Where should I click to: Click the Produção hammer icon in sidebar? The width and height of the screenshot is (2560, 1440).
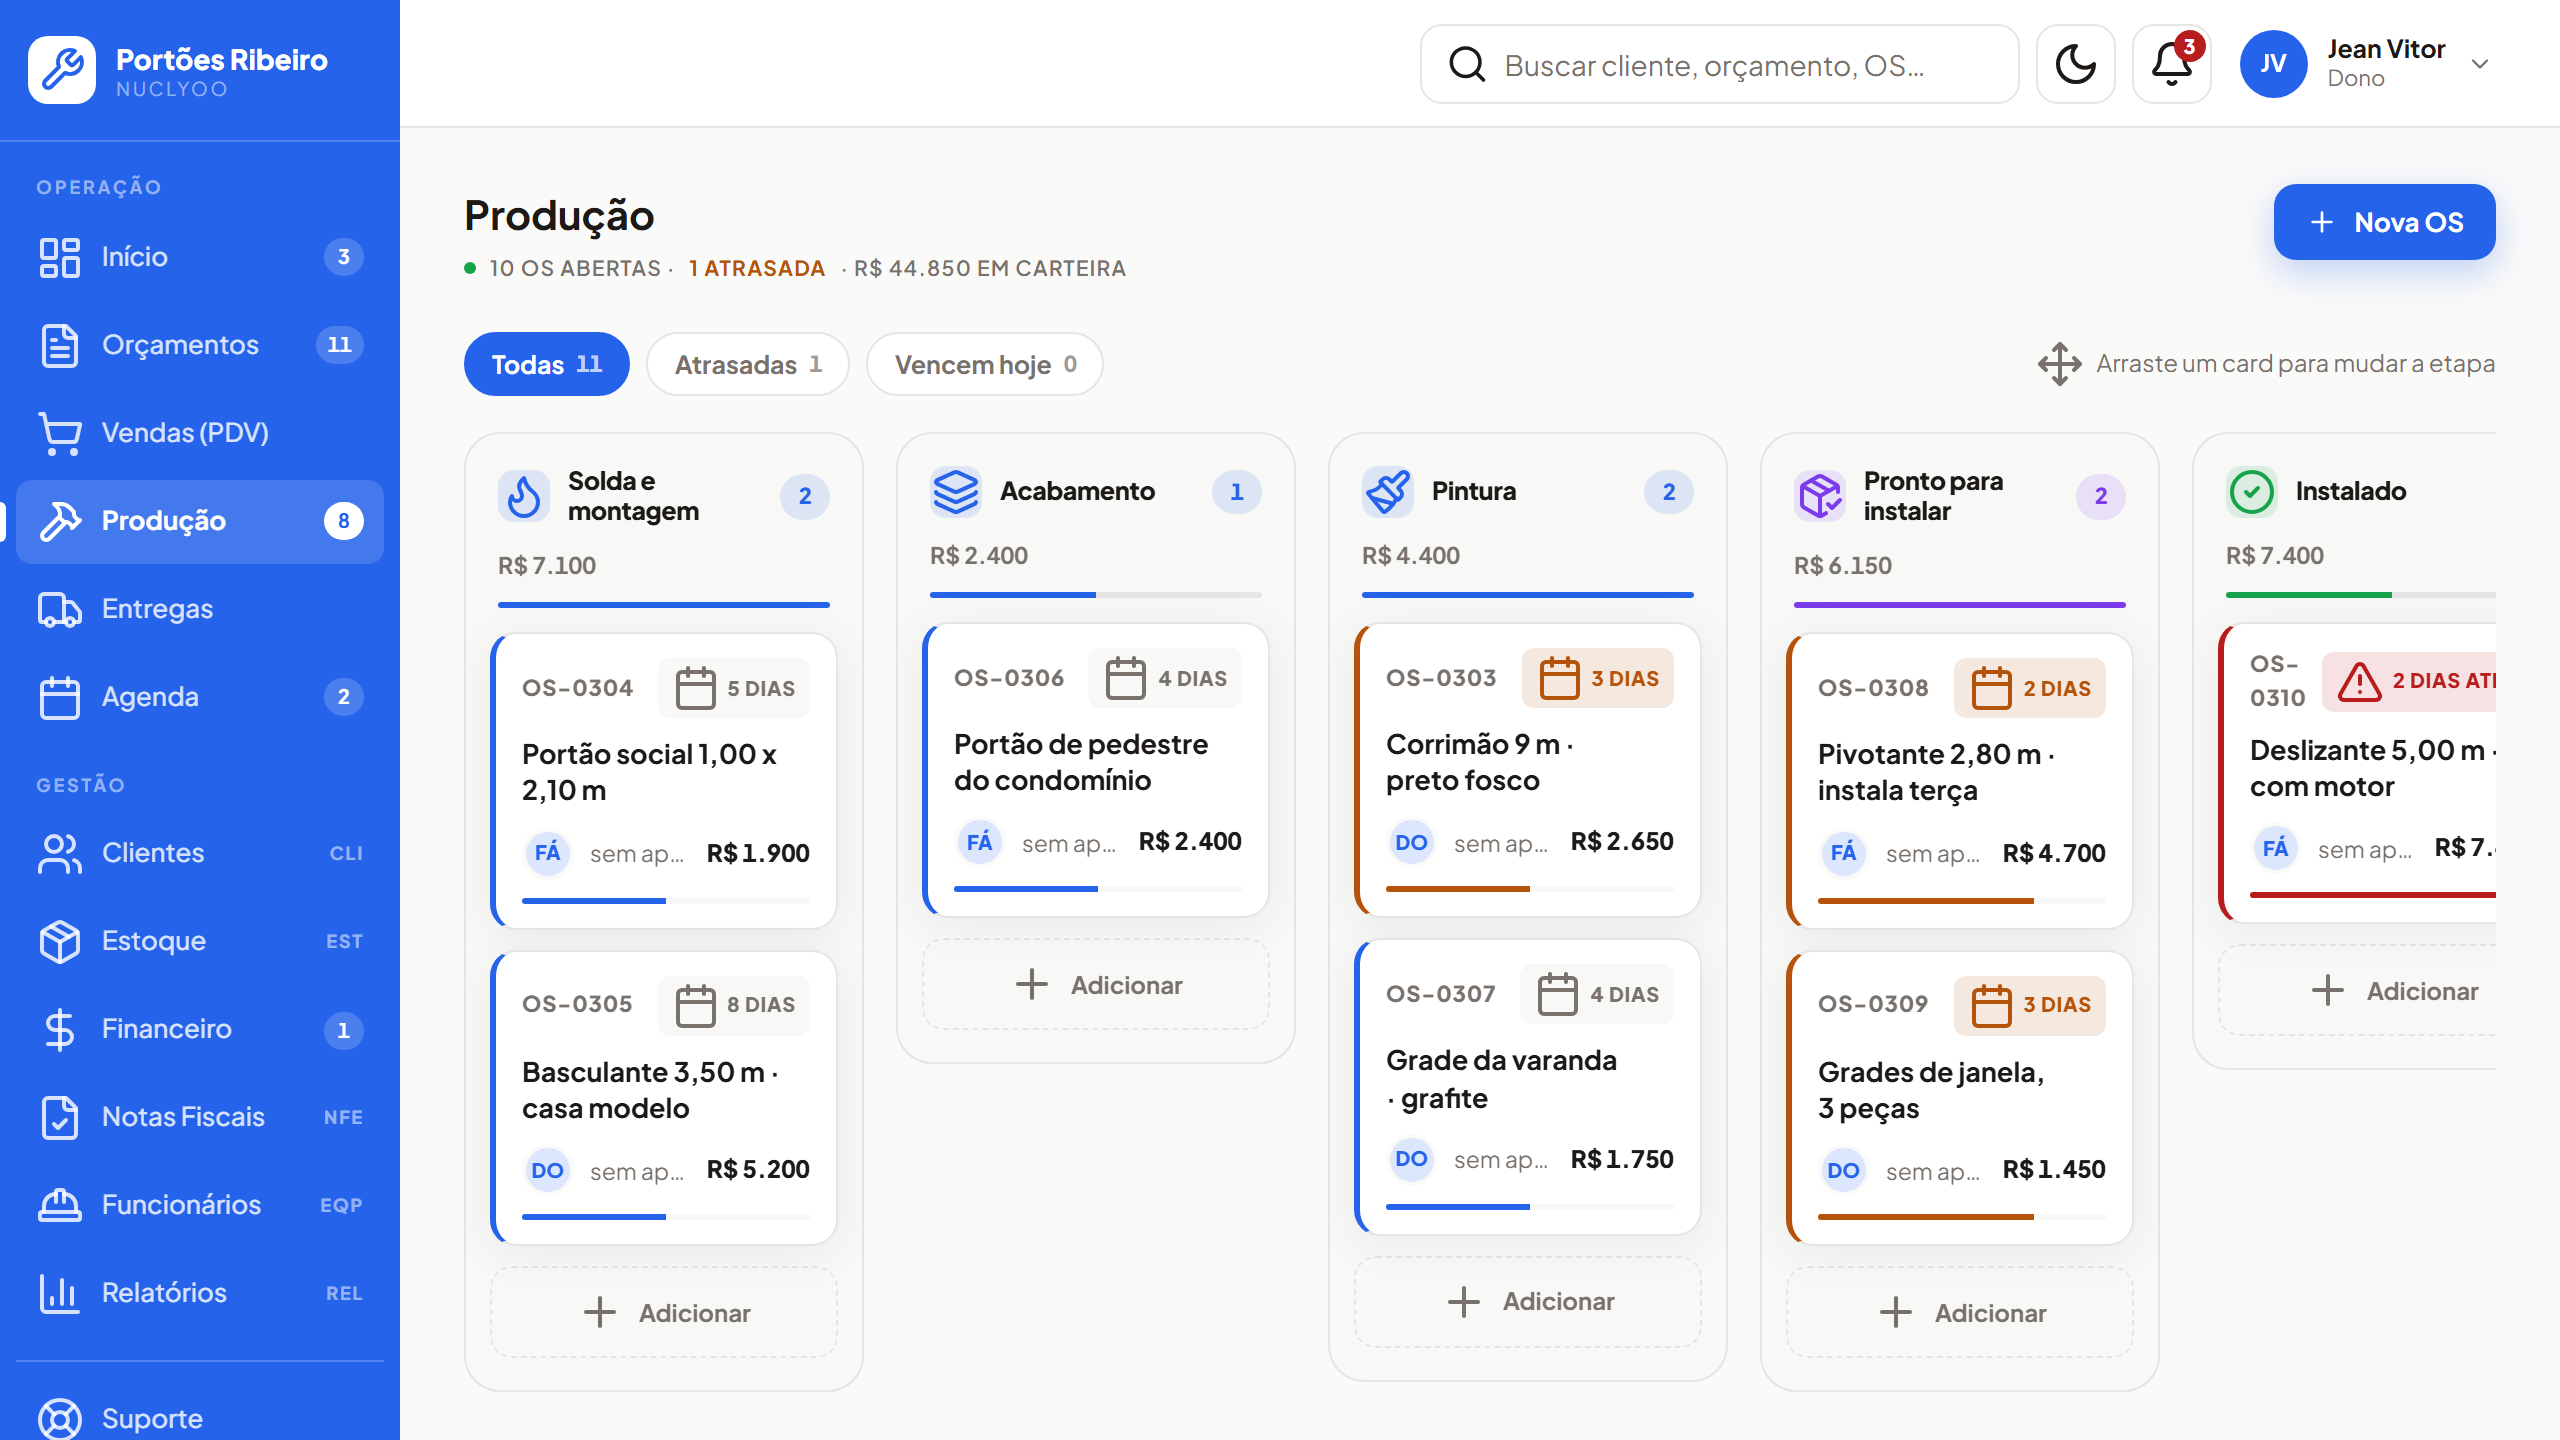click(59, 521)
